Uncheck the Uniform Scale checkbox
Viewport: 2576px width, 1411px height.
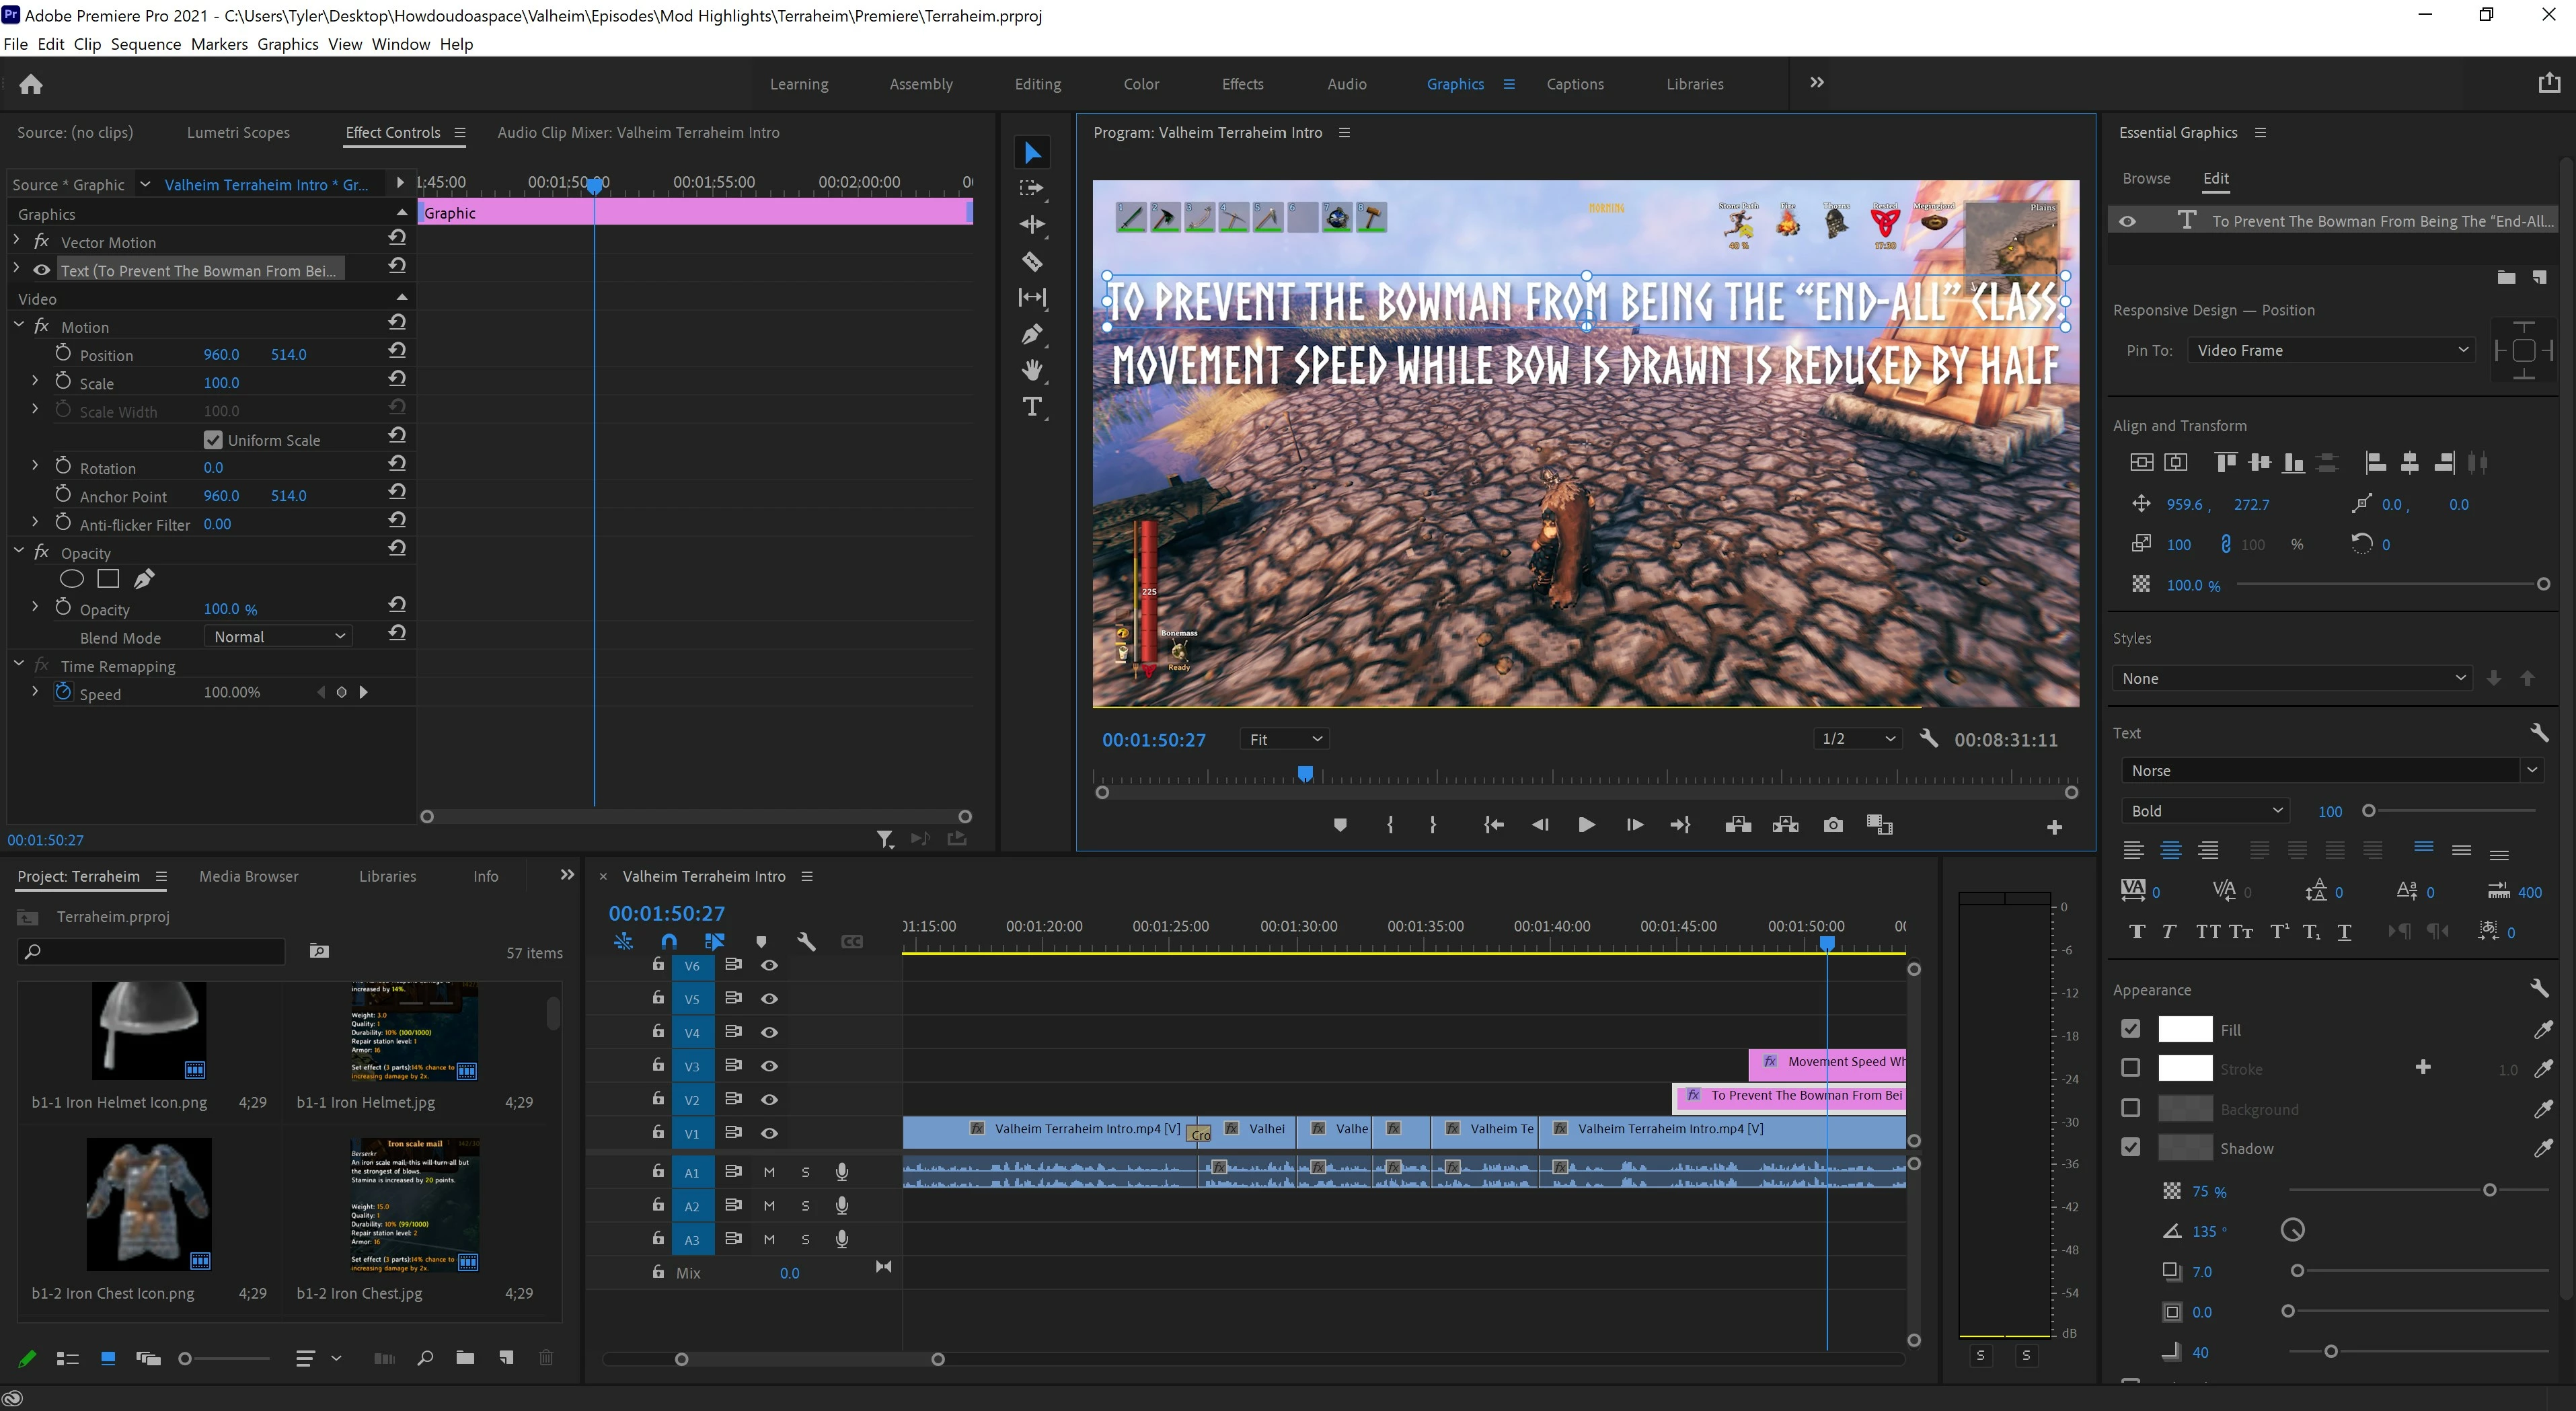tap(213, 440)
